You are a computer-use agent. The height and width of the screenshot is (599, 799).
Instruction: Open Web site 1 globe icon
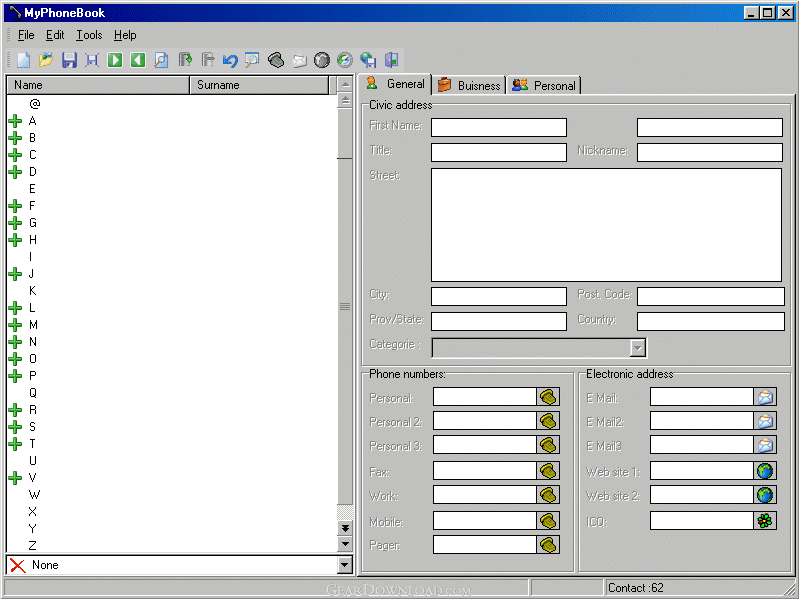pos(765,470)
